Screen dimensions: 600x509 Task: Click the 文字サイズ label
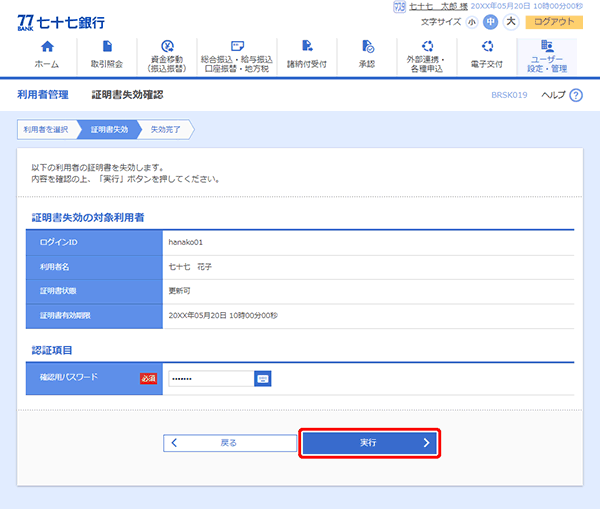tap(441, 22)
